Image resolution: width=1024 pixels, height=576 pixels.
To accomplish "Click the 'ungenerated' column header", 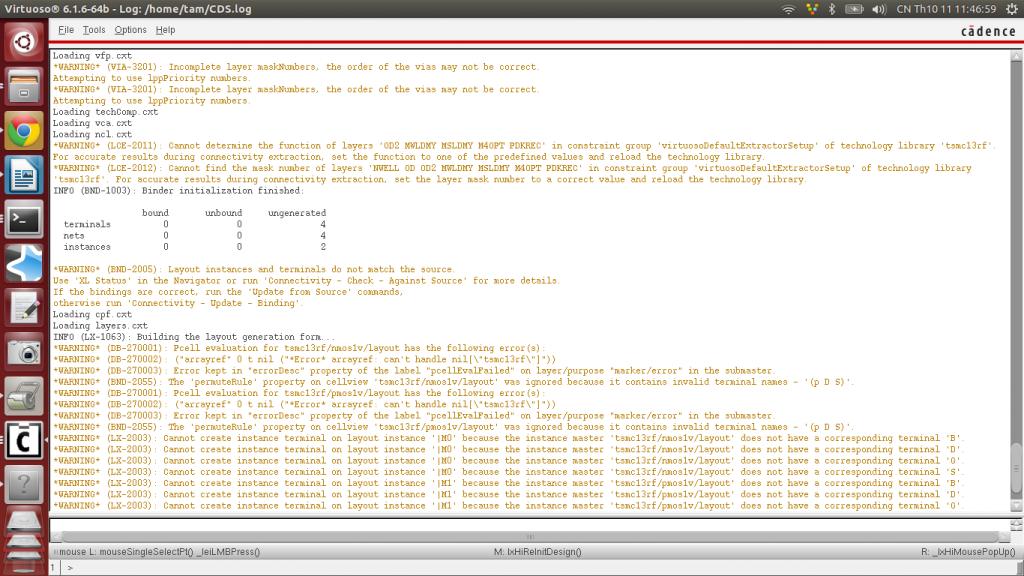I will coord(296,213).
